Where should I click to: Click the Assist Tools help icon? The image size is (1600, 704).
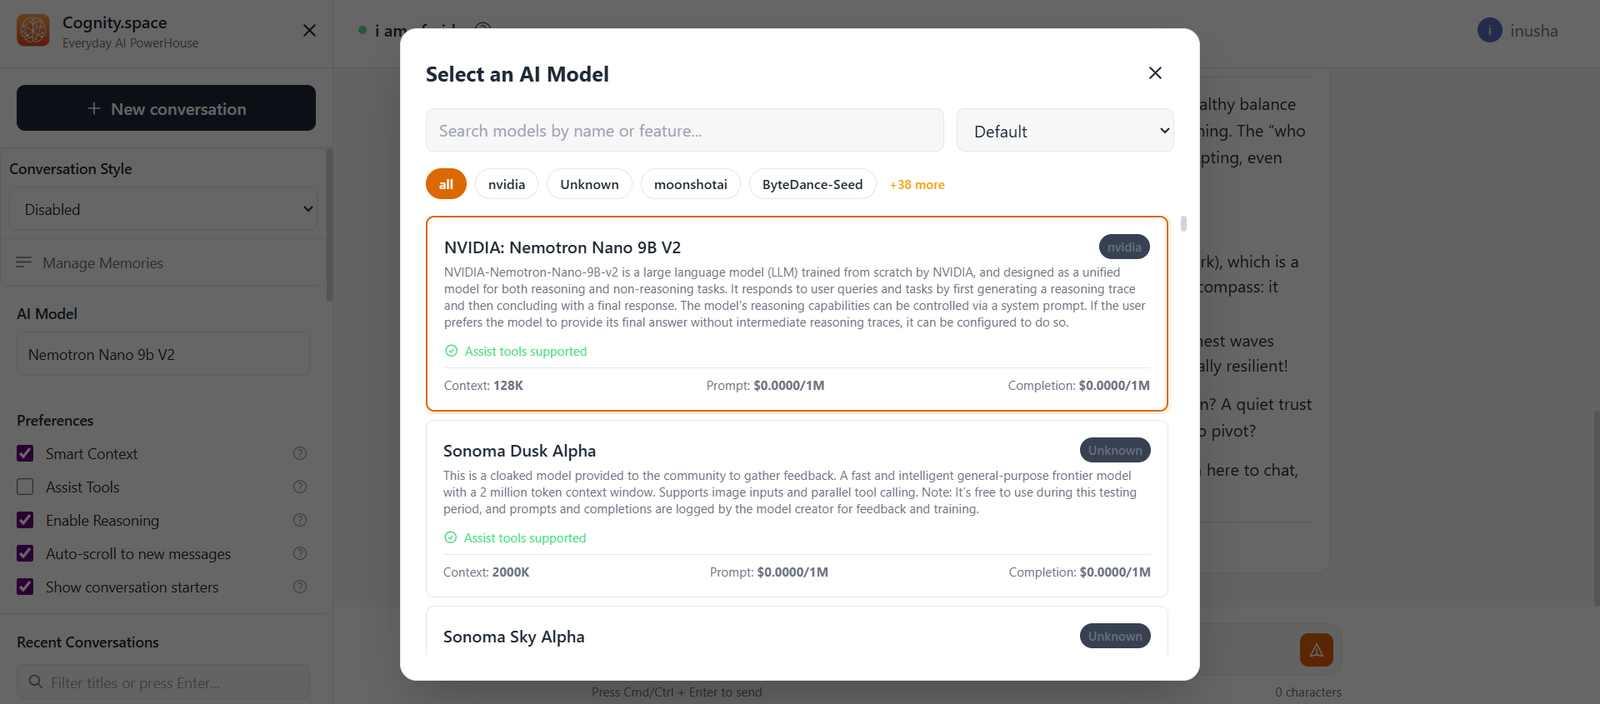pos(300,487)
